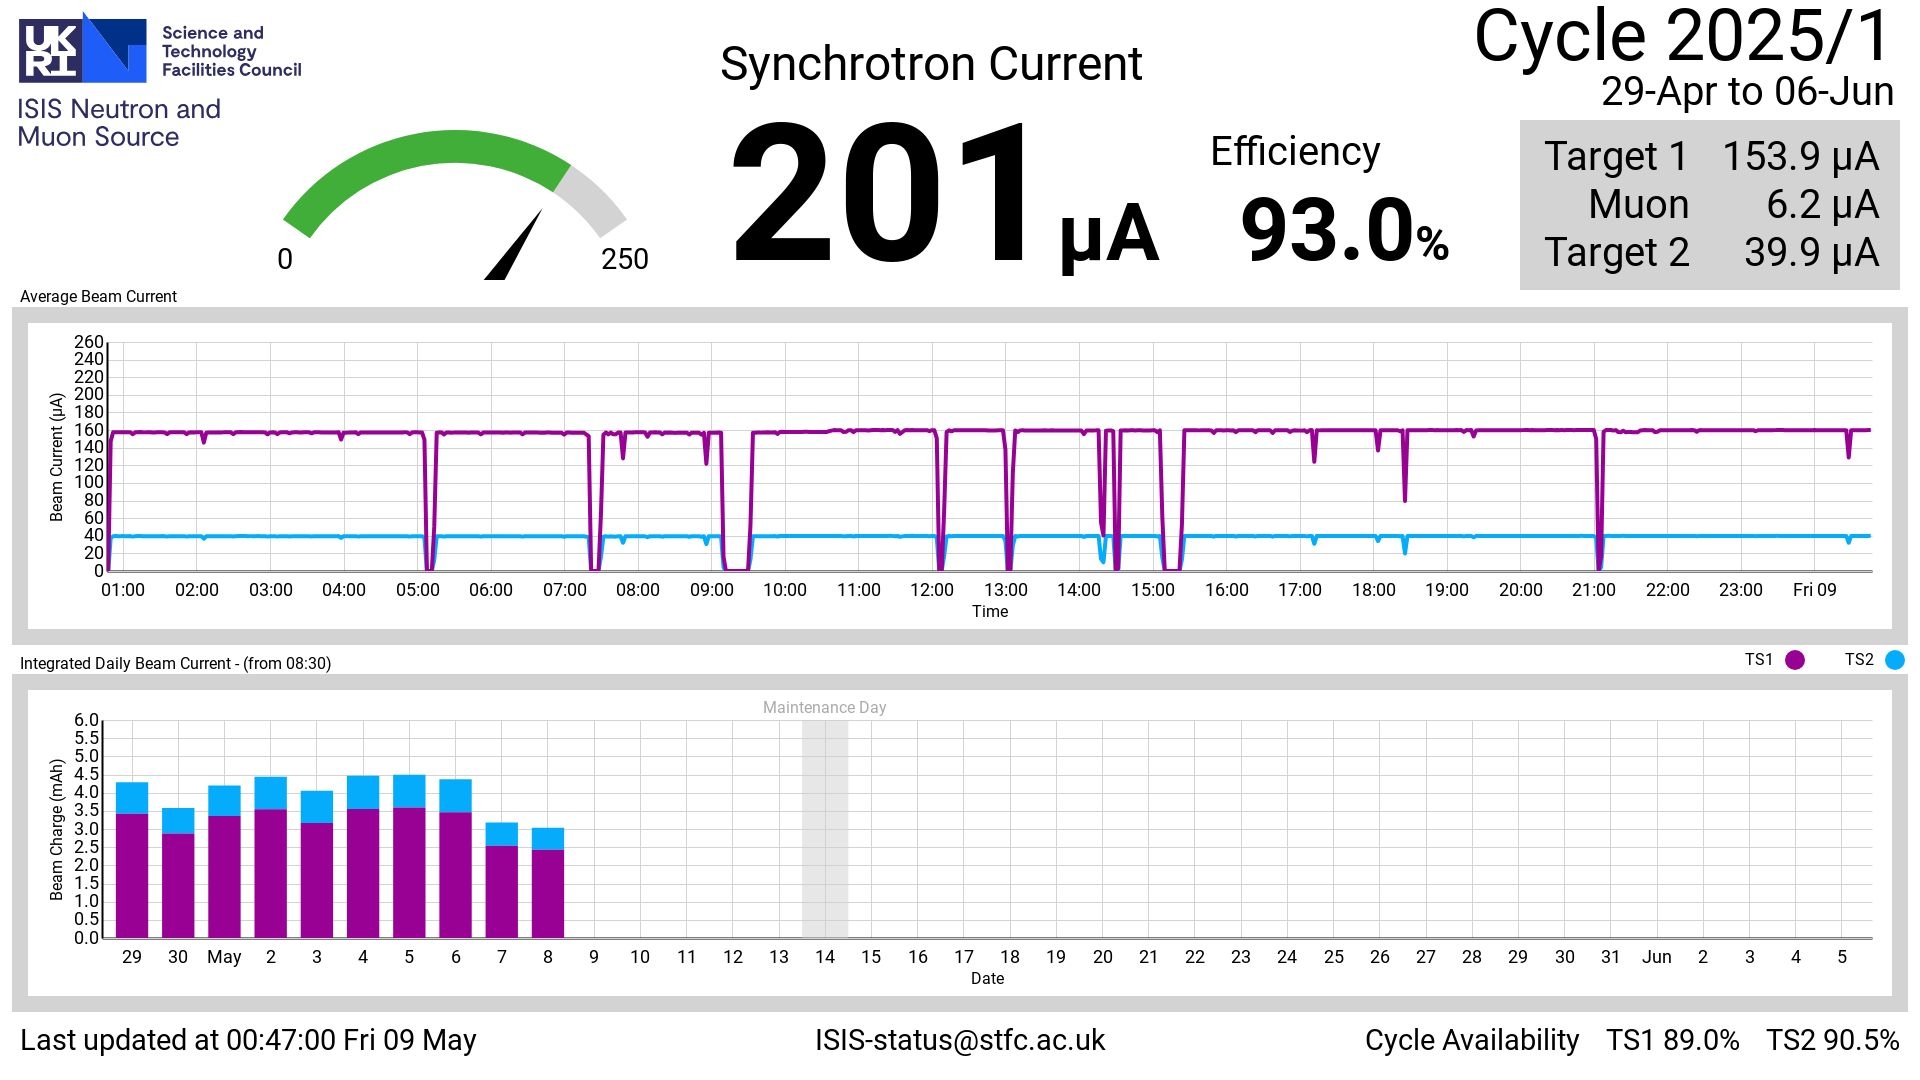The image size is (1920, 1080).
Task: Click the Cycle 2025/1 heading
Action: (1682, 37)
